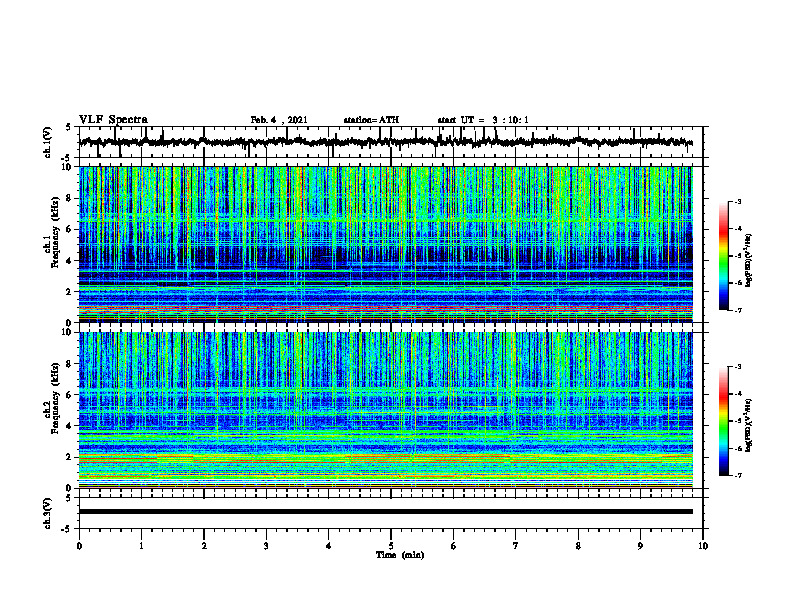Click the "-3" label on ch.1 color bar
Image resolution: width=792 pixels, height=612 pixels.
737,201
